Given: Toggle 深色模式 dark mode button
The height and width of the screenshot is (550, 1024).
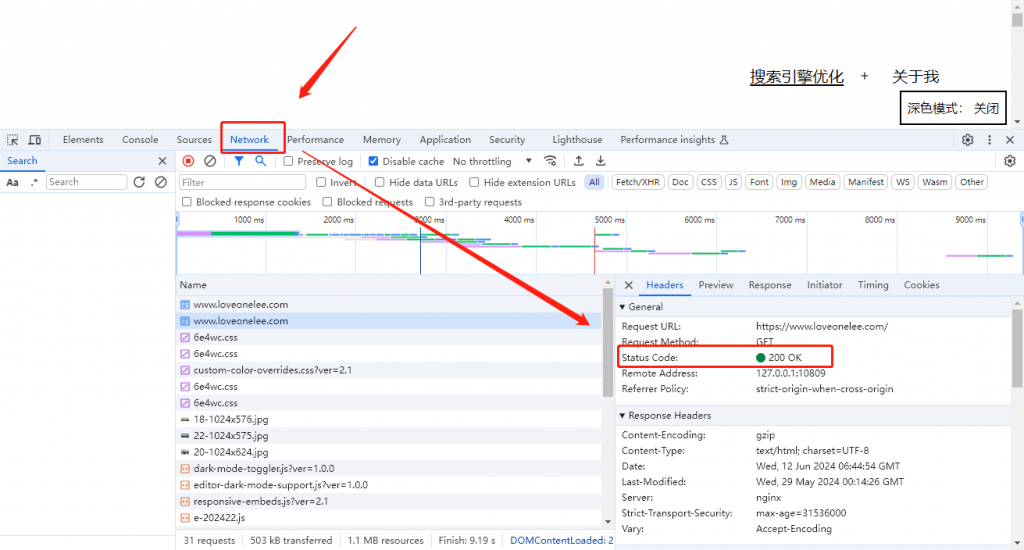Looking at the screenshot, I should [953, 108].
